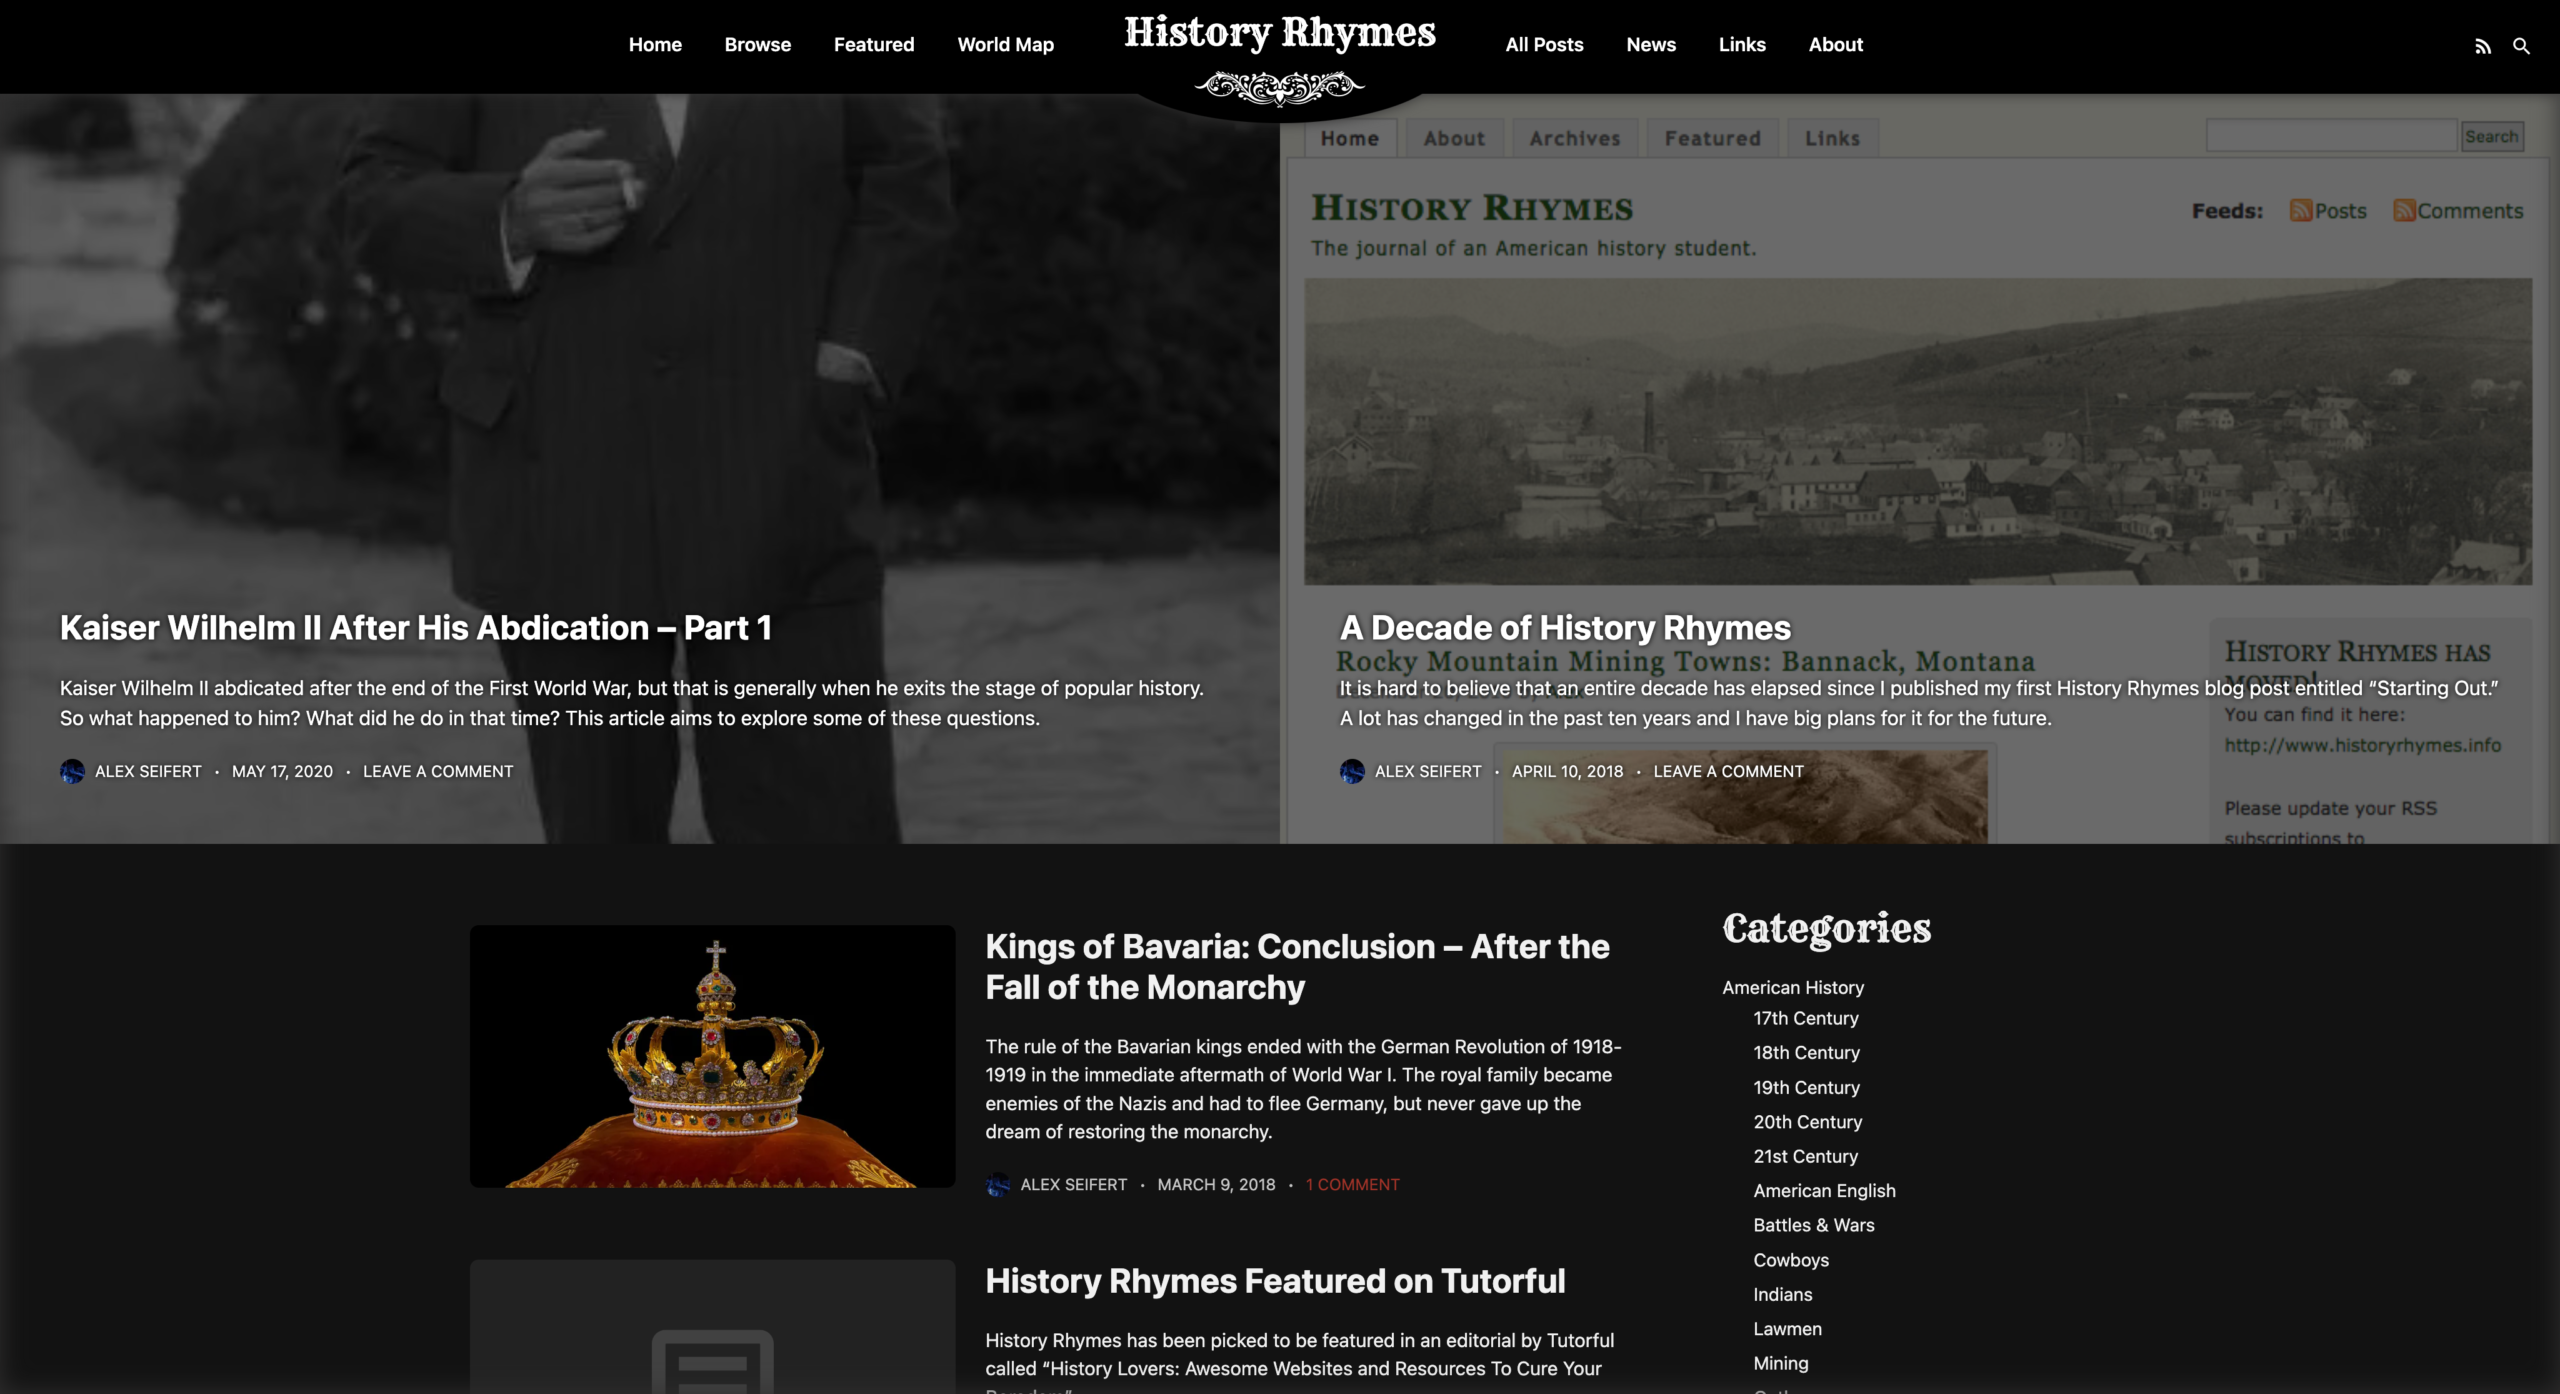The height and width of the screenshot is (1394, 2560).
Task: Click author Alex Seifert on Kings of Bavaria post
Action: tap(1074, 1185)
